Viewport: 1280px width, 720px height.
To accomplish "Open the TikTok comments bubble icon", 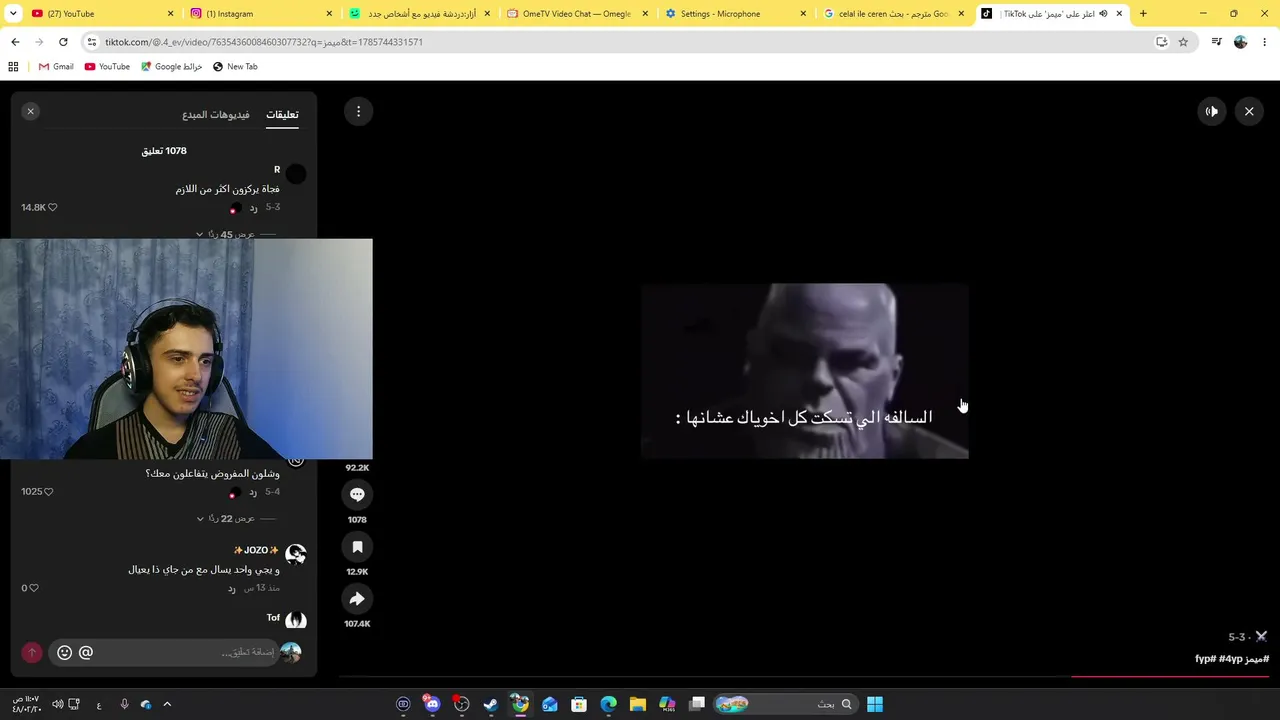I will tap(357, 494).
